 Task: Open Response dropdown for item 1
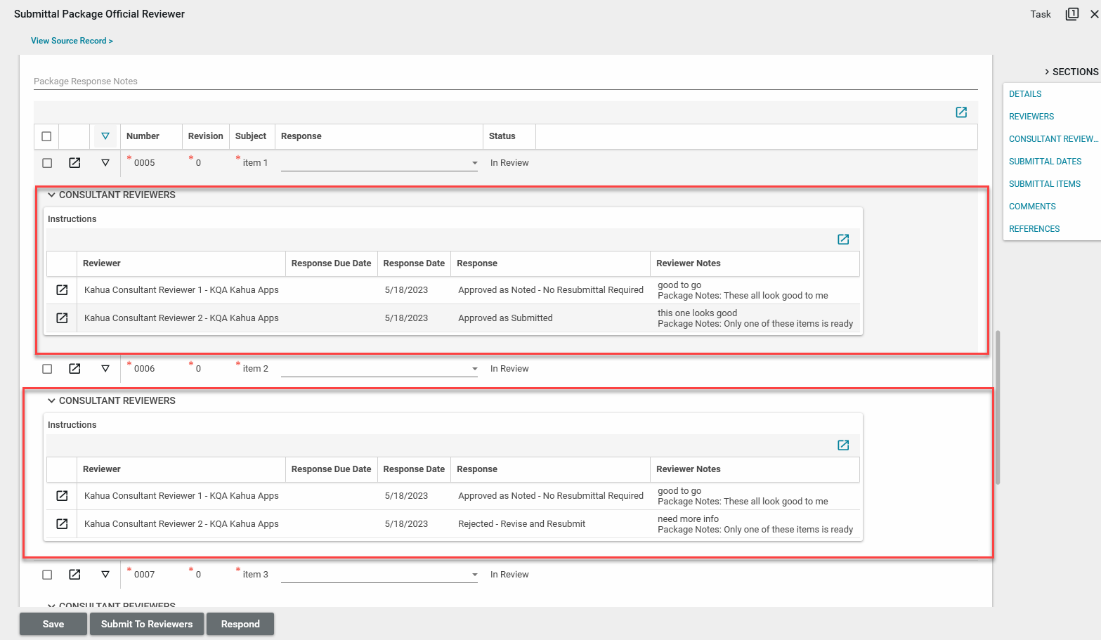coord(474,163)
